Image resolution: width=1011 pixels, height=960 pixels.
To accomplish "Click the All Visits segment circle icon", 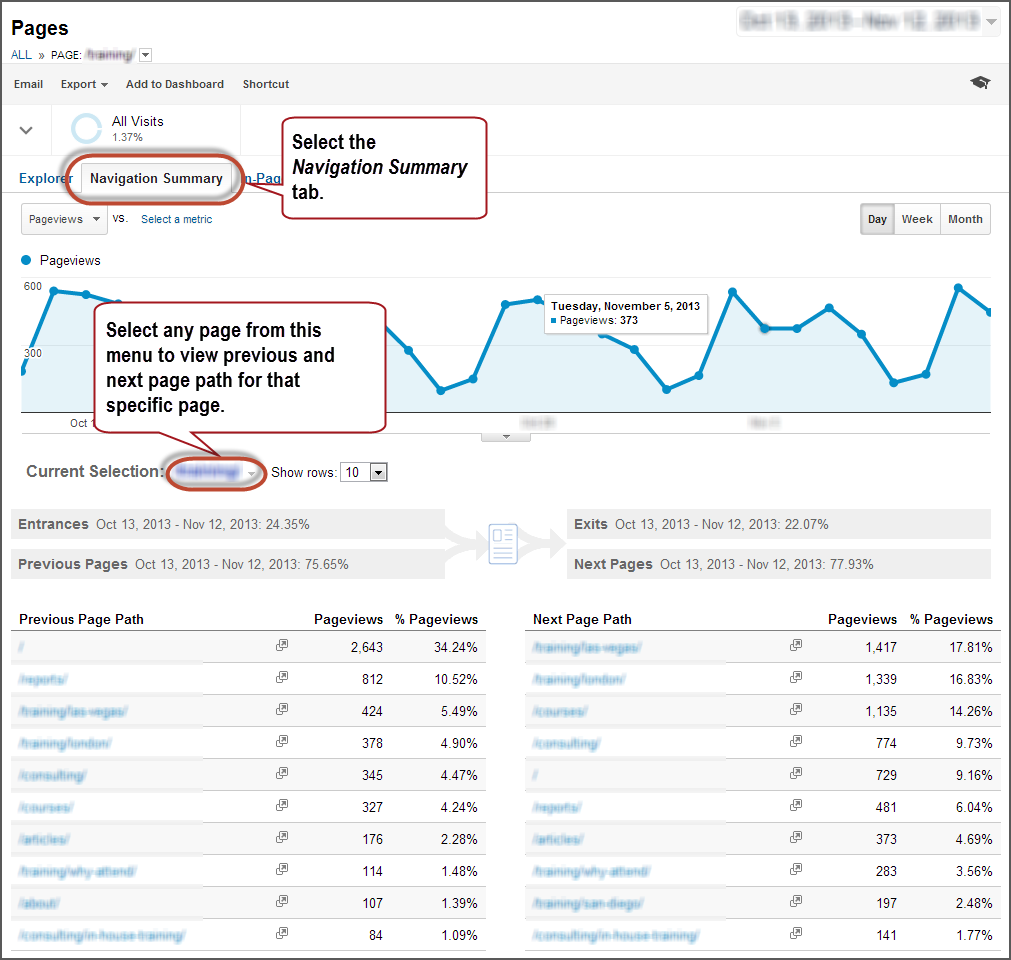I will click(x=87, y=128).
